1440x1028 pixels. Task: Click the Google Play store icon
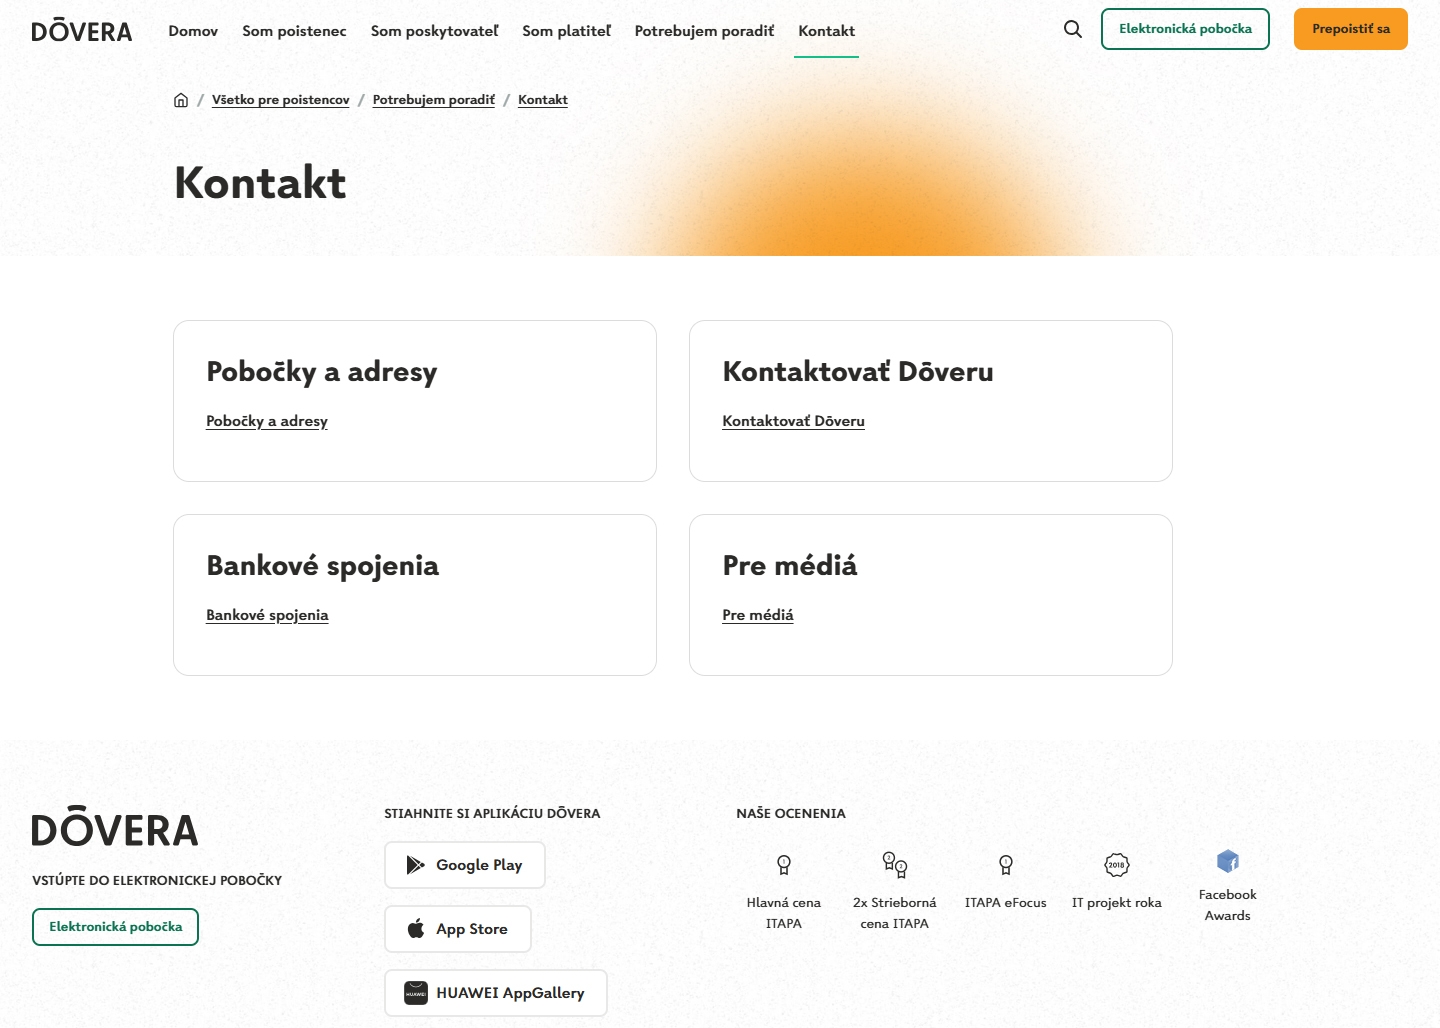[415, 864]
